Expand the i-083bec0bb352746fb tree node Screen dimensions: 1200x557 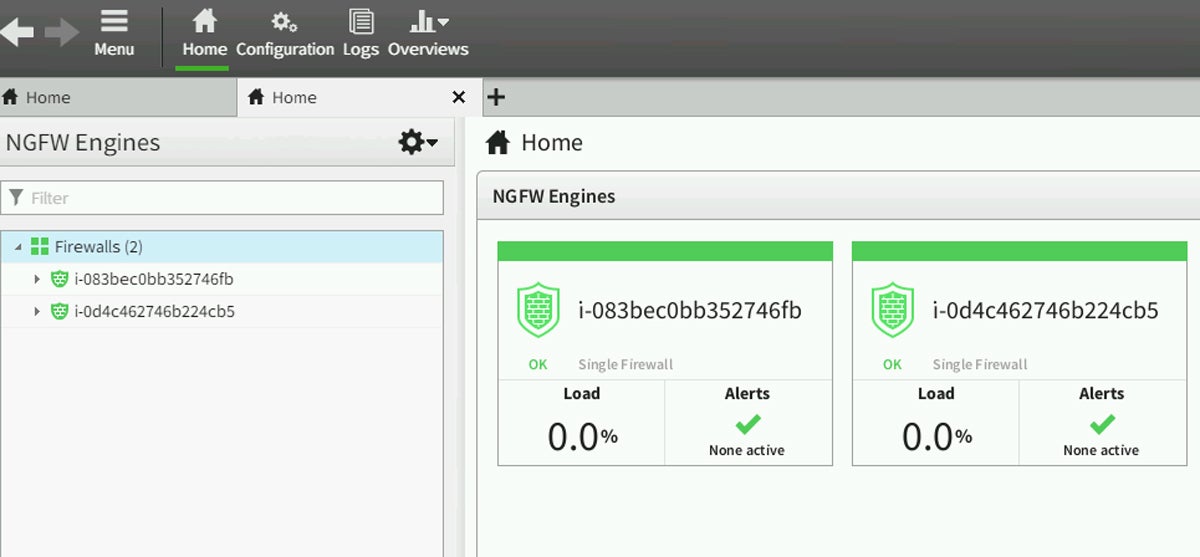(38, 279)
